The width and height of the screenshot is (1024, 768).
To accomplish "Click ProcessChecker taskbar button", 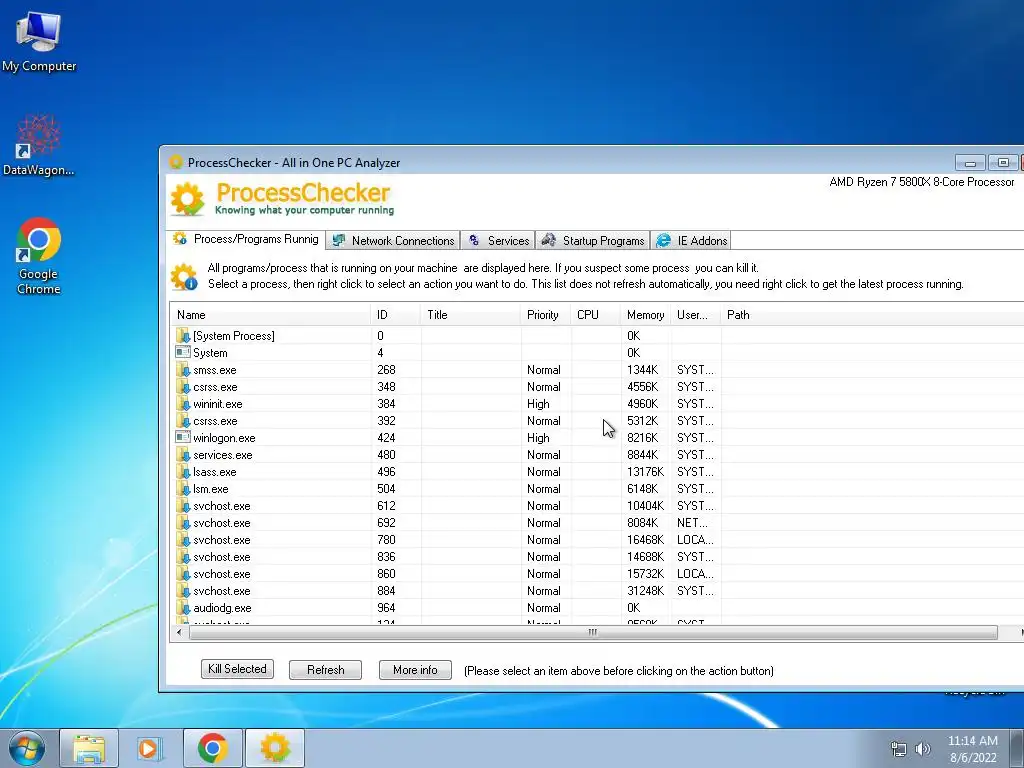I will [x=274, y=748].
